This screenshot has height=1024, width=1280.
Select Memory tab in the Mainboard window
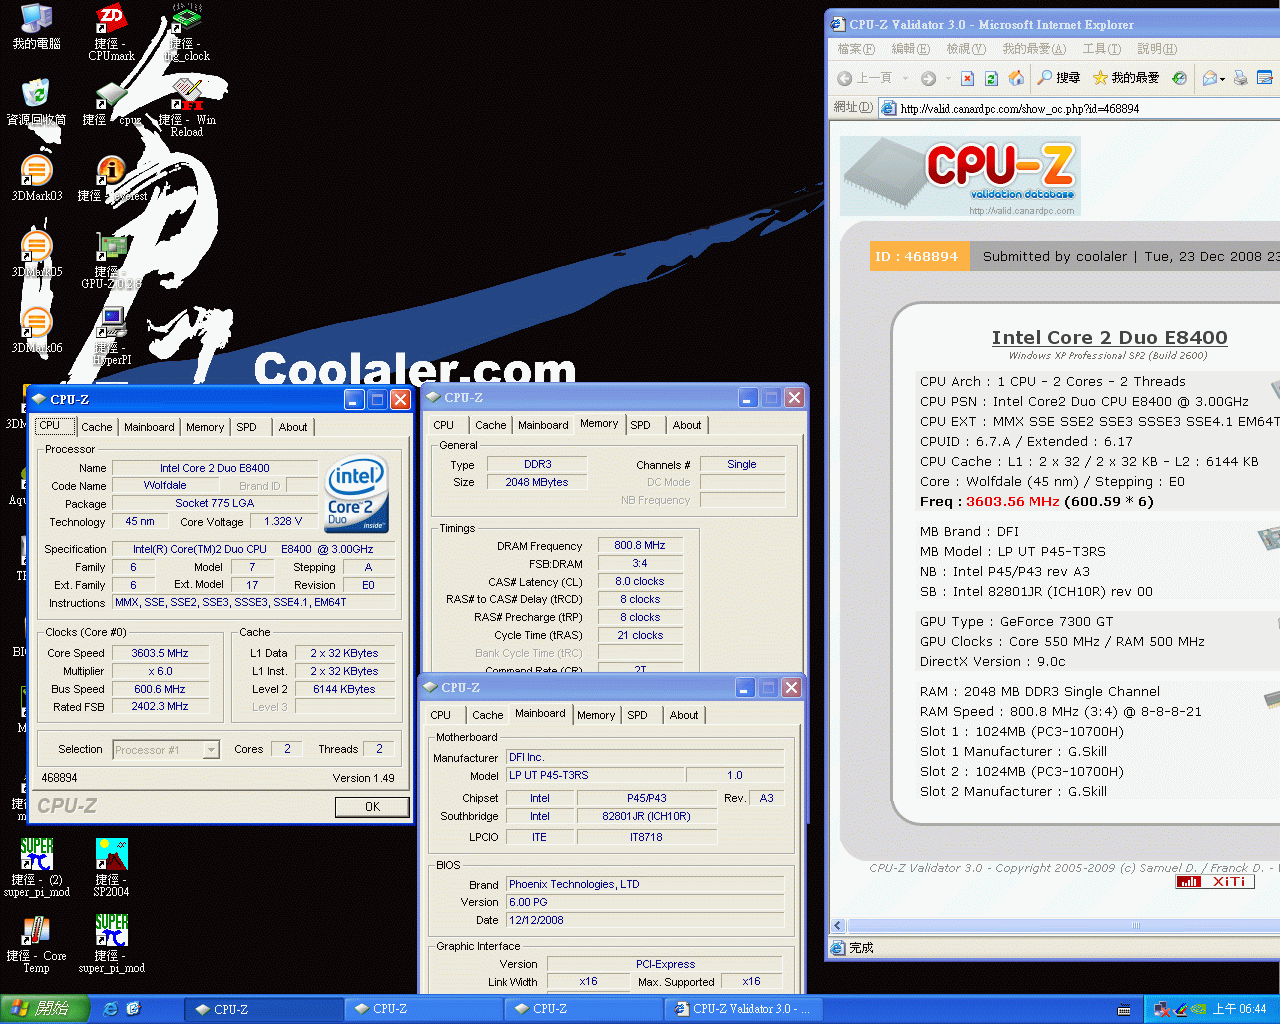pyautogui.click(x=596, y=715)
